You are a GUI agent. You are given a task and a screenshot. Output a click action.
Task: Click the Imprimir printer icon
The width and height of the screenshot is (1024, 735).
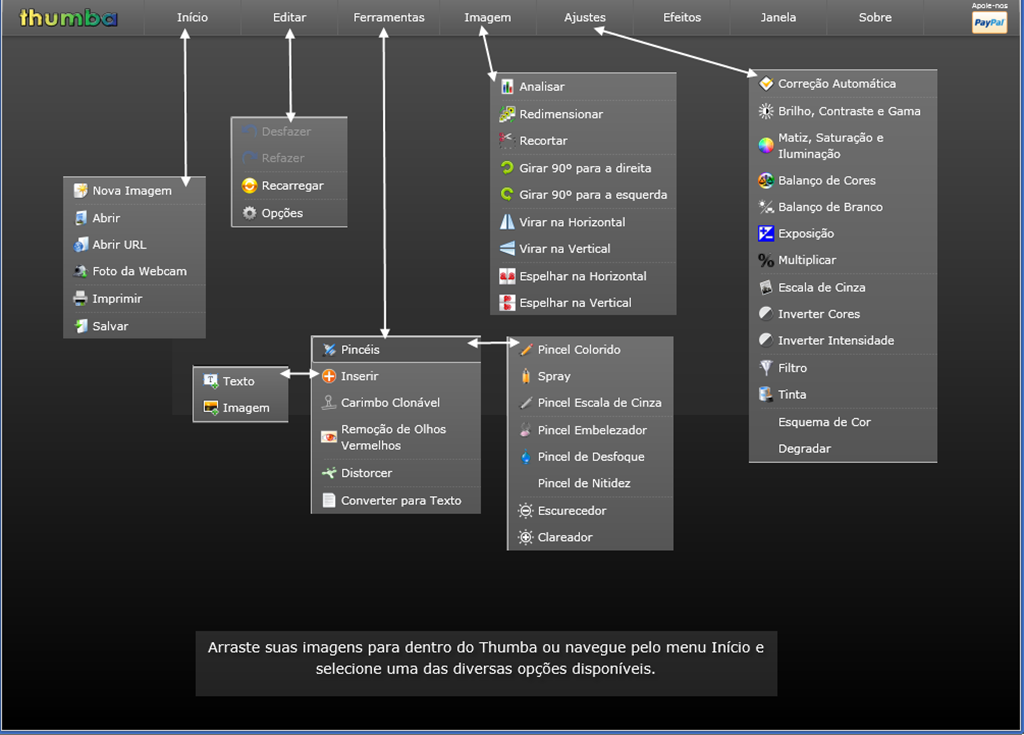(80, 299)
